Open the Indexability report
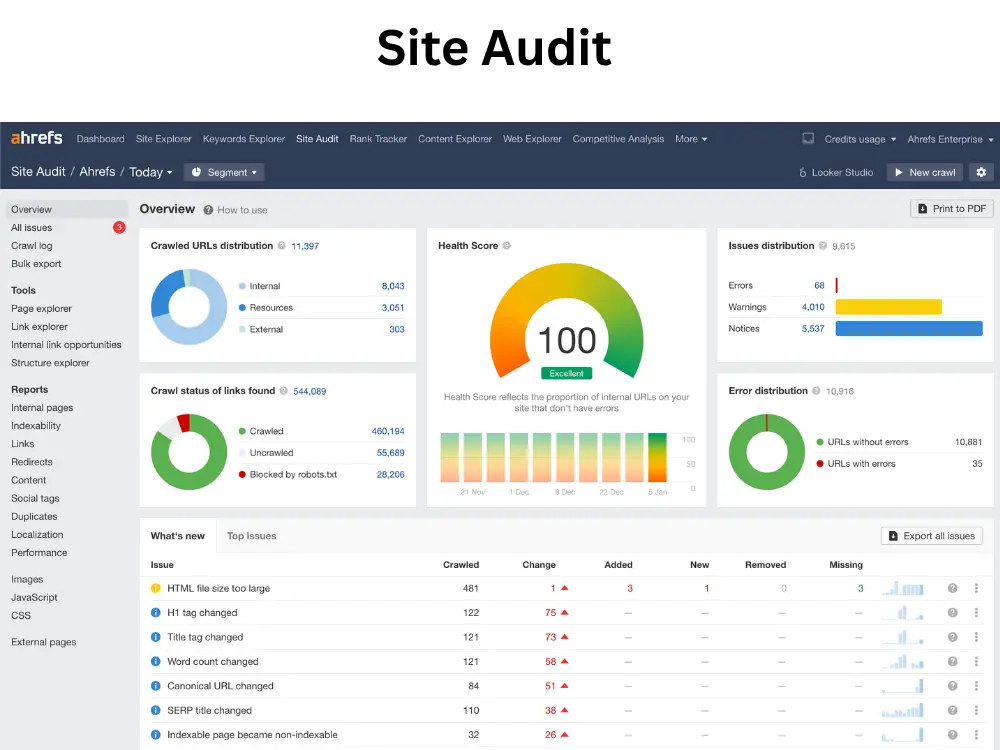This screenshot has width=1000, height=750. 36,425
